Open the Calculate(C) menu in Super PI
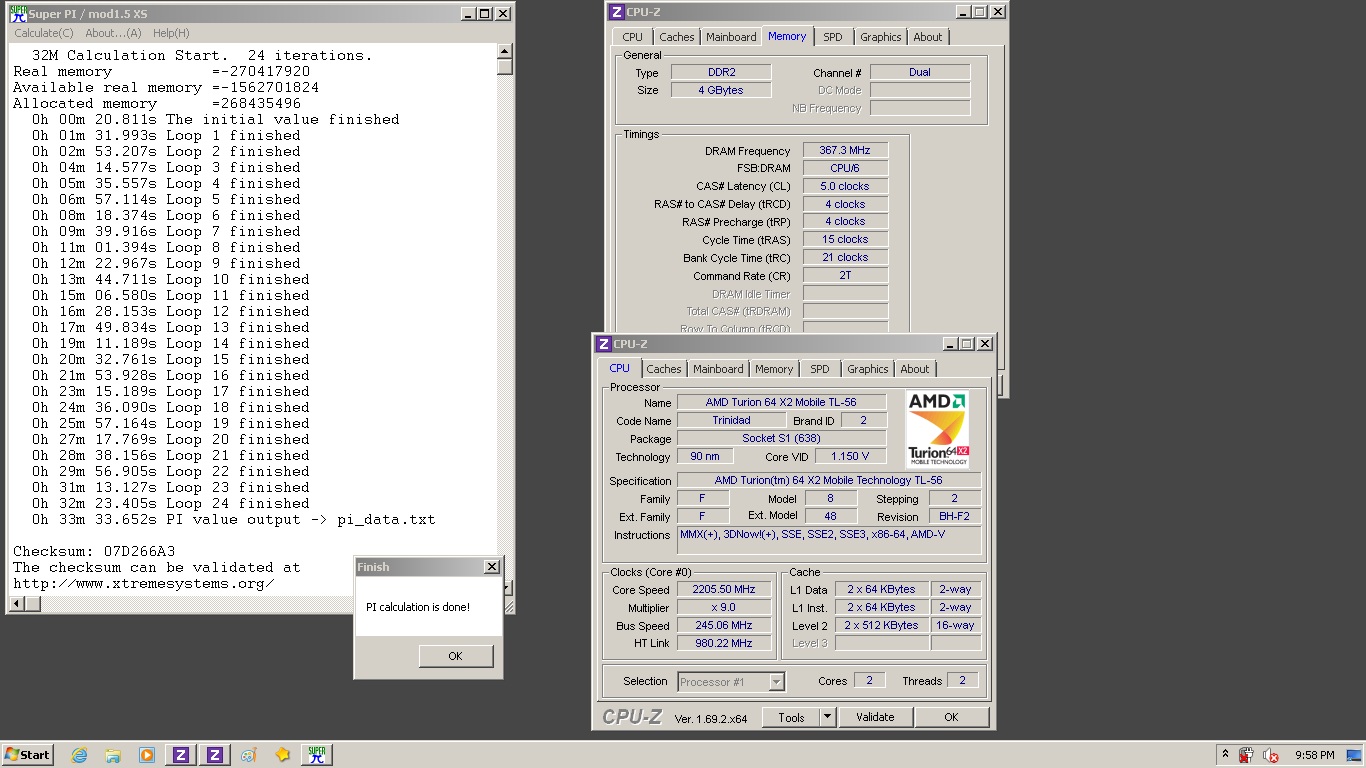1366x768 pixels. point(44,33)
